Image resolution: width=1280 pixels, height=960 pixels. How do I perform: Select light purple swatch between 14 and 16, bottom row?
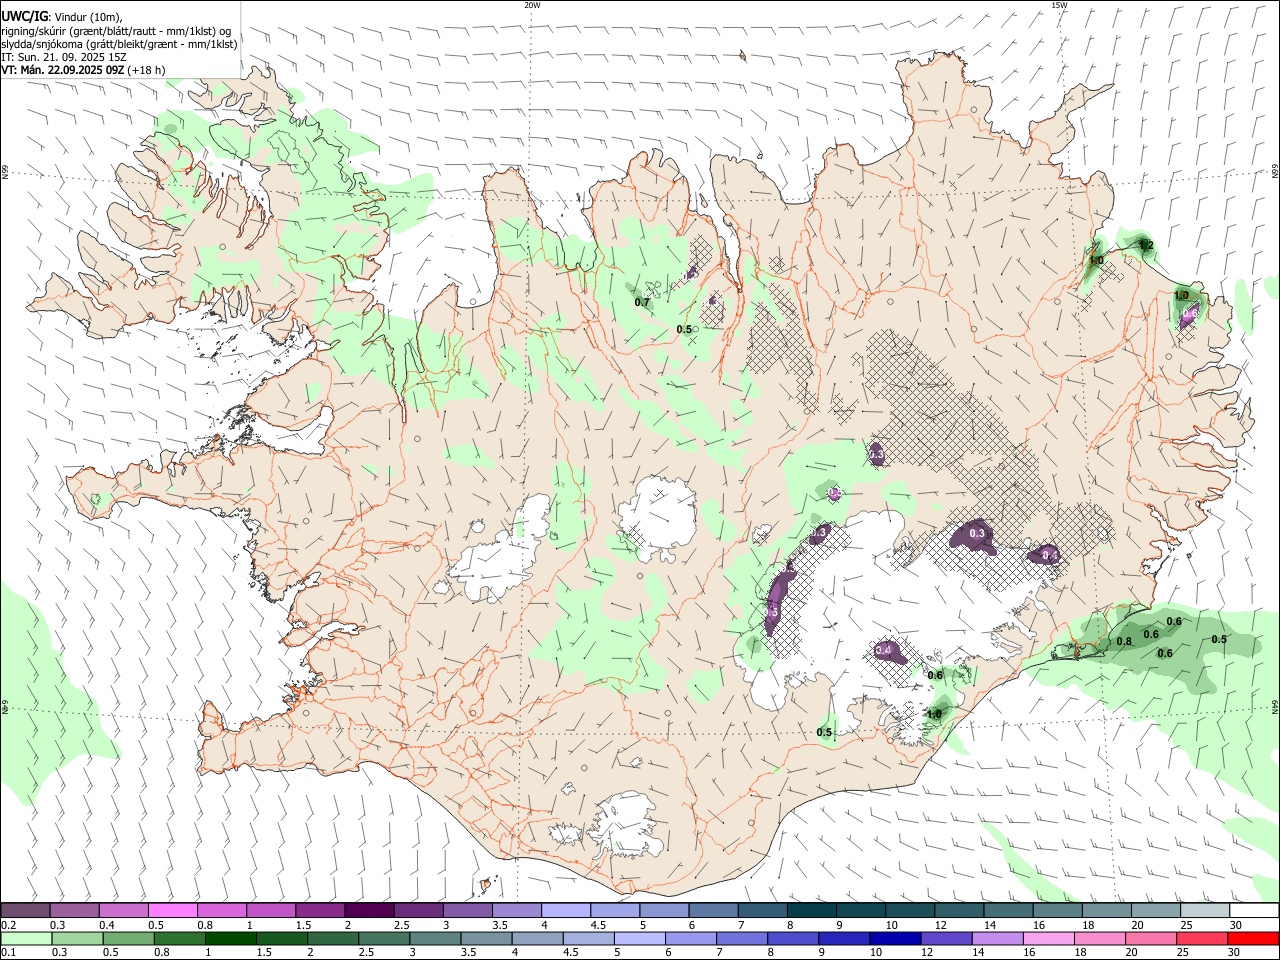(997, 938)
